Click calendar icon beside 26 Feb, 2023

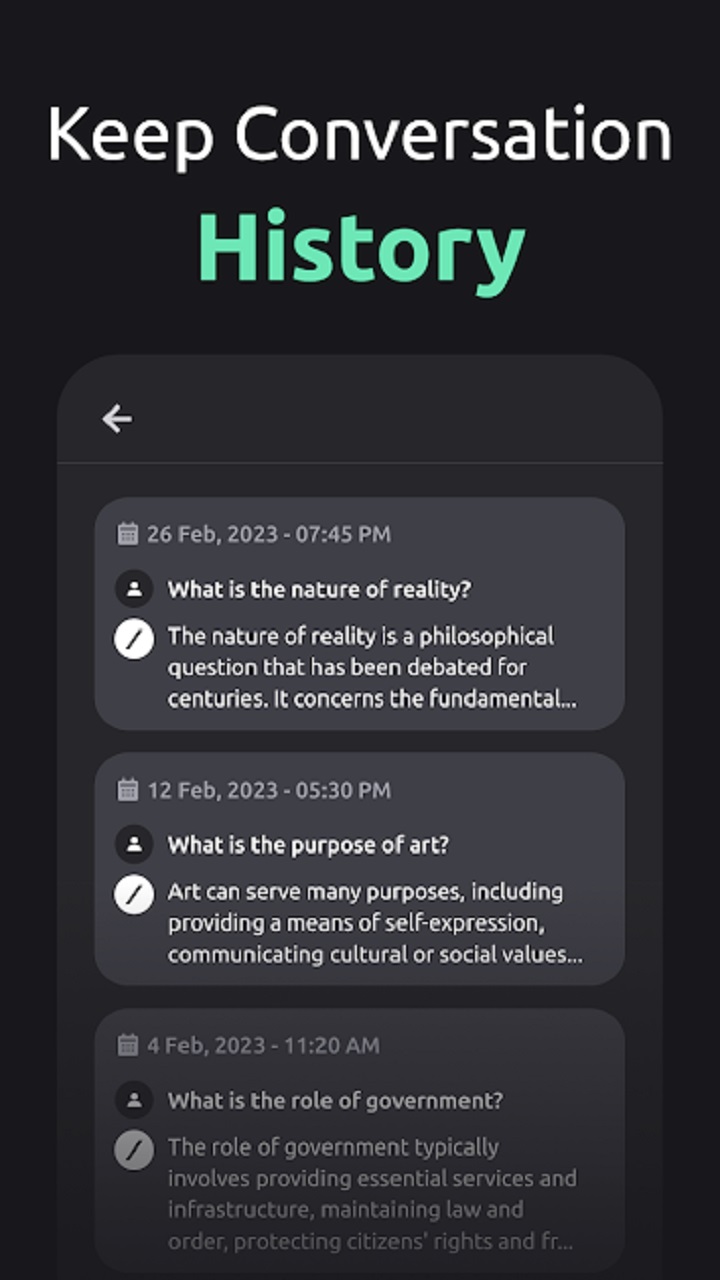127,534
